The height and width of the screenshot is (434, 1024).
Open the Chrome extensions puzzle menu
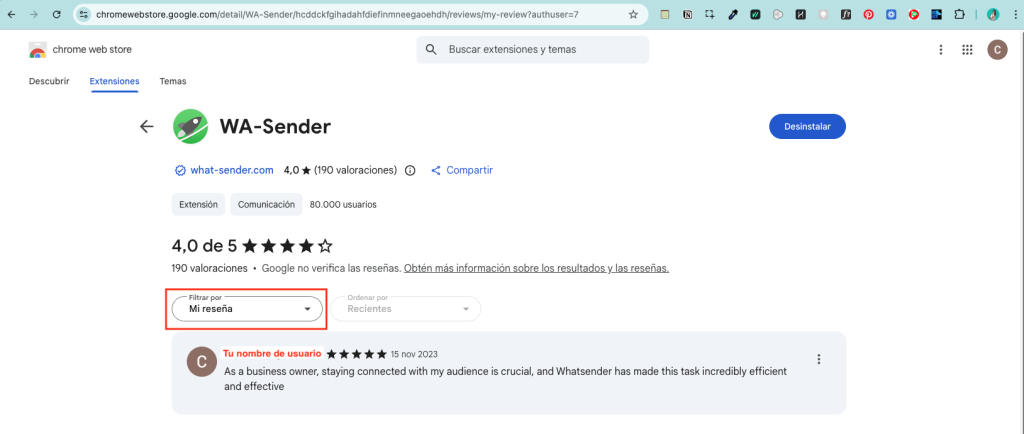tap(961, 15)
